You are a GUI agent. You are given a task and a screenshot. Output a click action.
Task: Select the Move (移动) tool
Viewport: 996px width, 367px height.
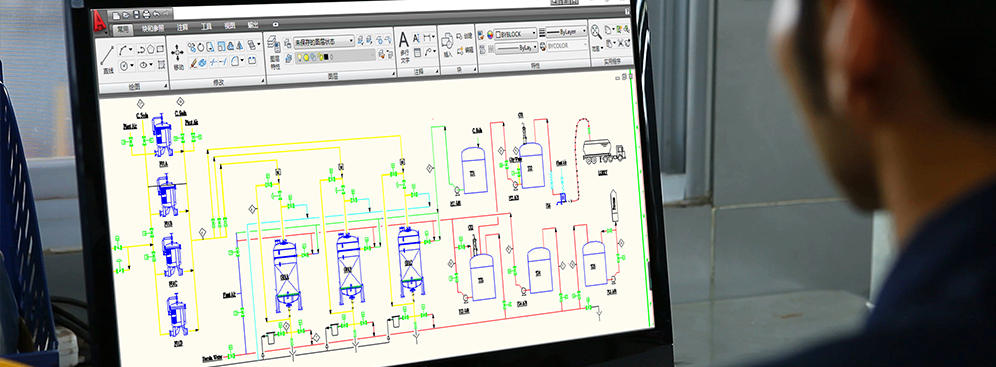[177, 56]
